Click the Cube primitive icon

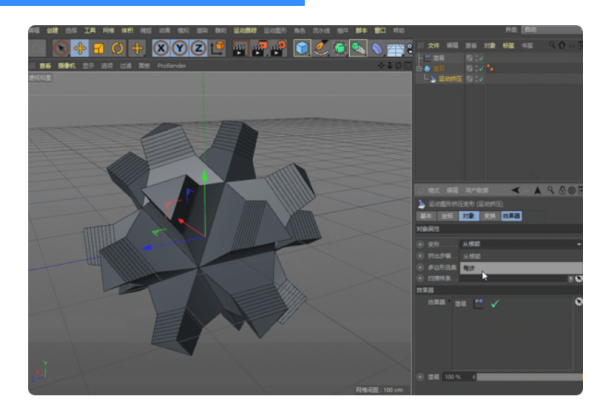click(x=303, y=48)
